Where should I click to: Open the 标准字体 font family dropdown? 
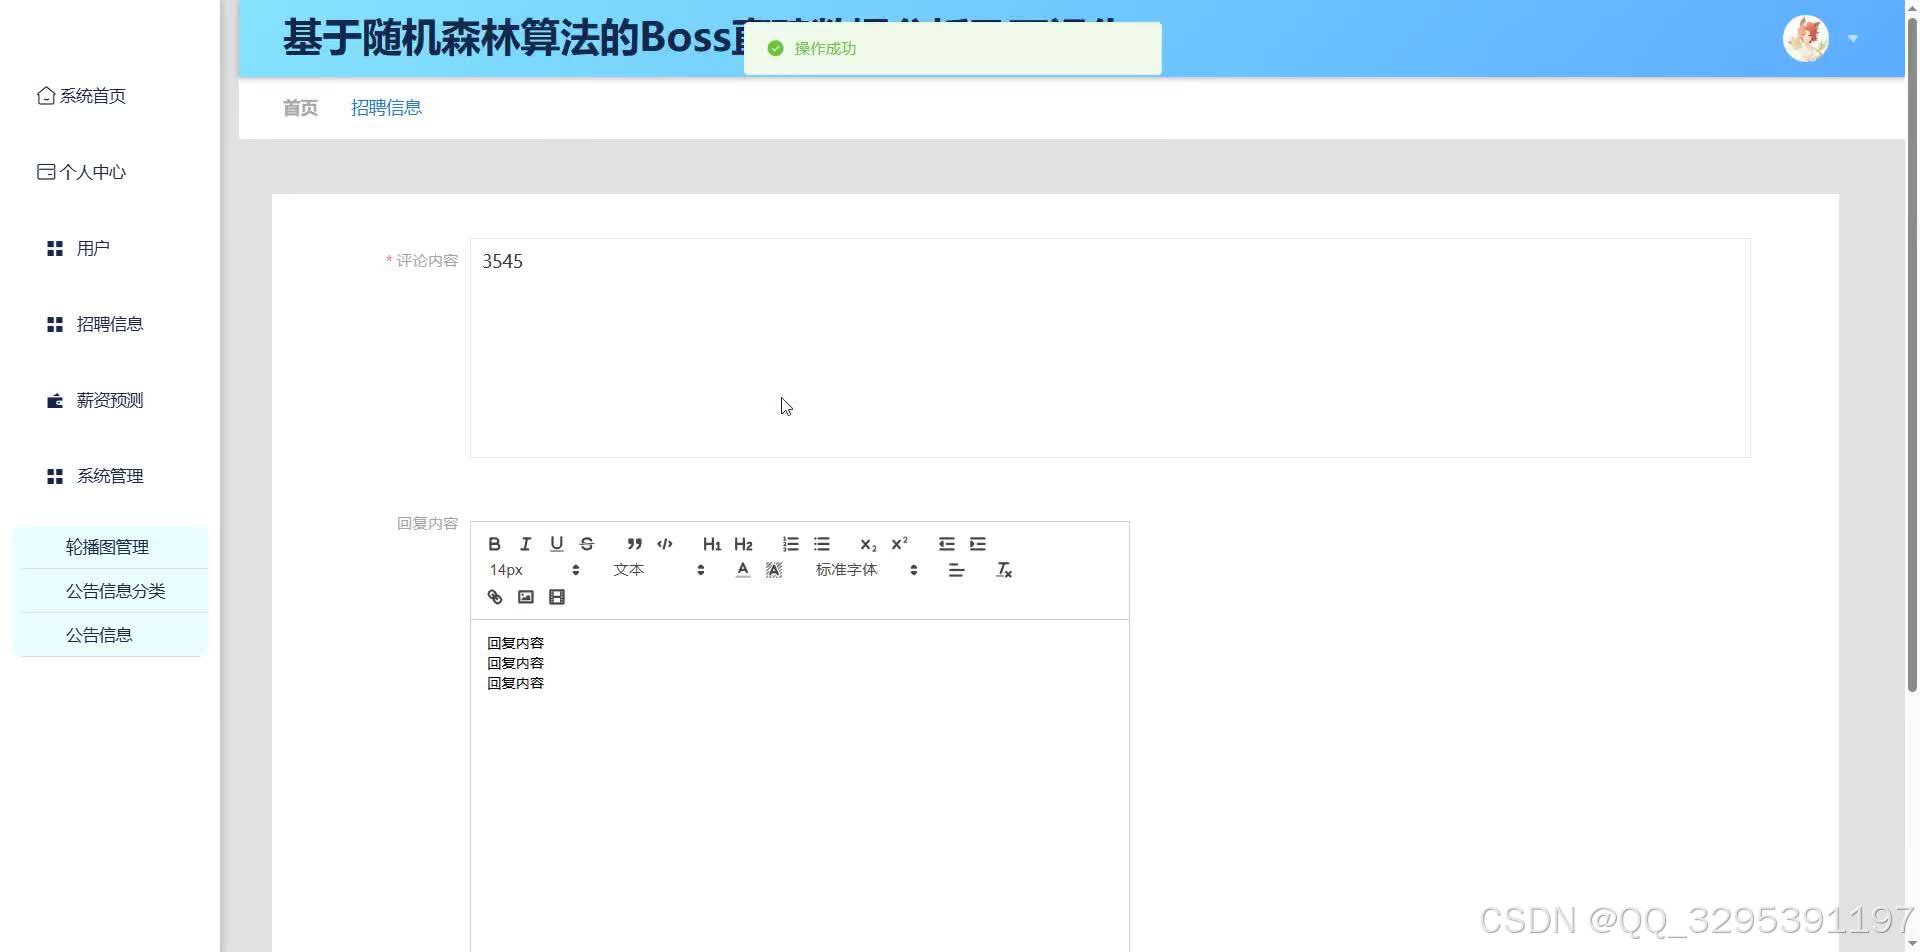coord(866,570)
